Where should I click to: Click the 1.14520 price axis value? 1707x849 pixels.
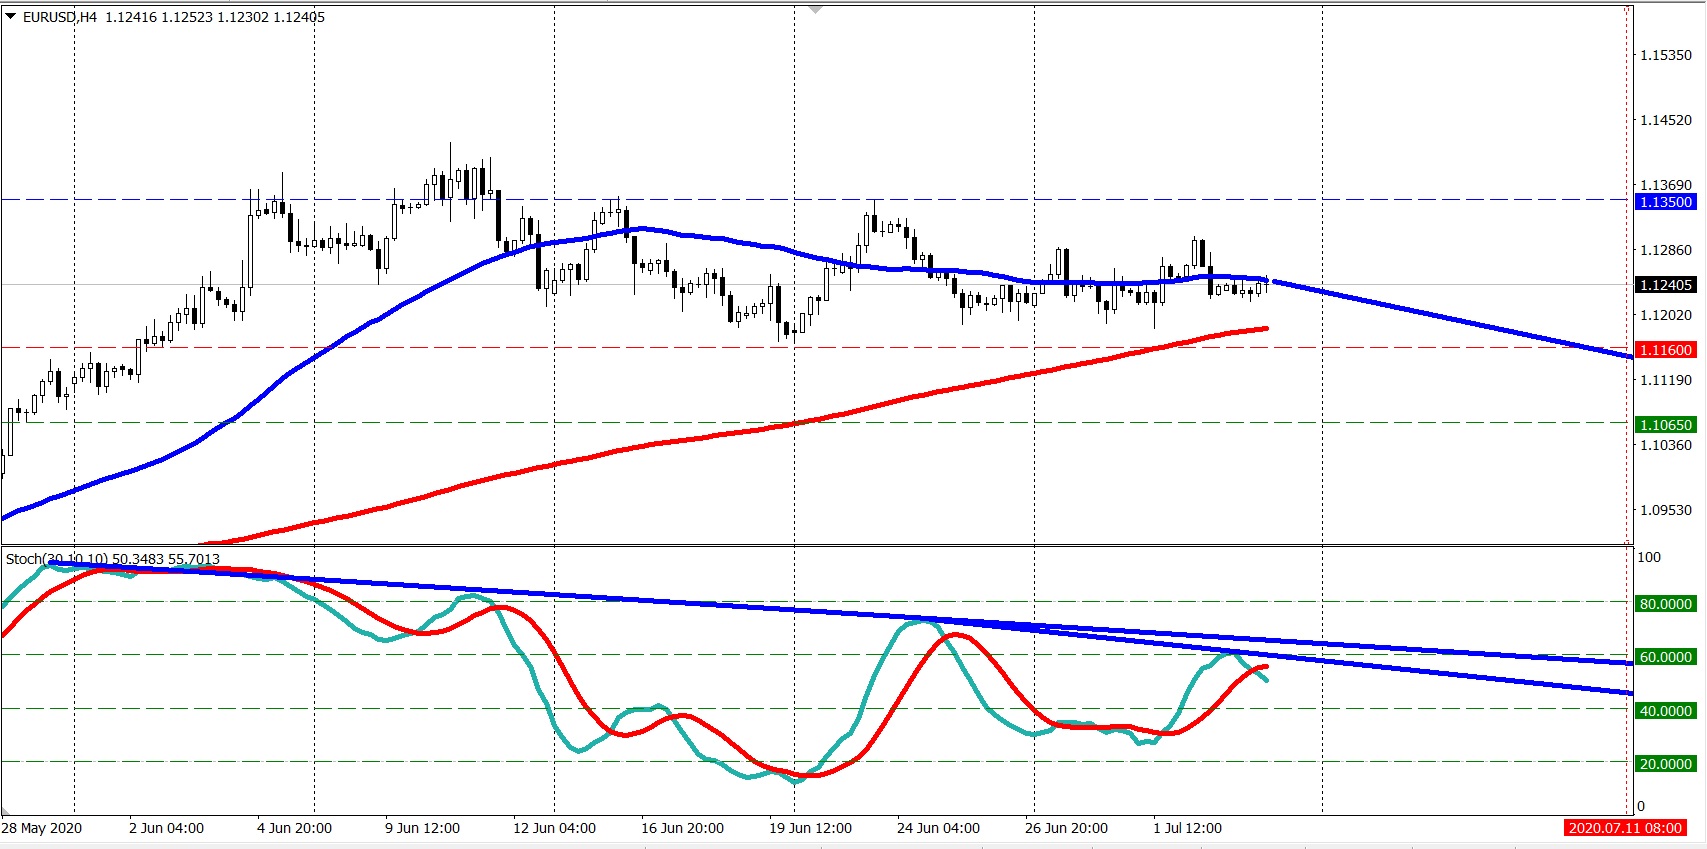[1666, 120]
